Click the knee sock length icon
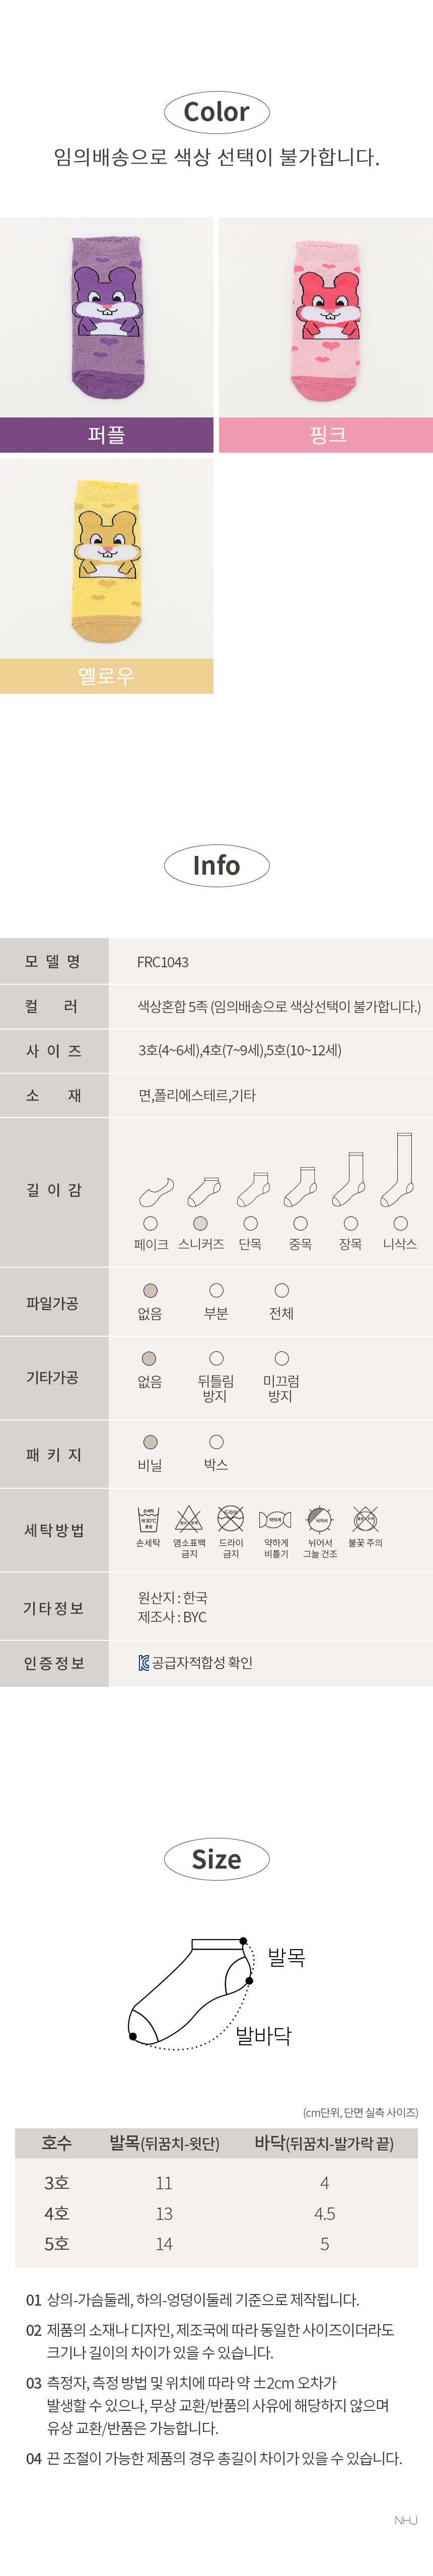The image size is (433, 2576). pyautogui.click(x=399, y=1169)
